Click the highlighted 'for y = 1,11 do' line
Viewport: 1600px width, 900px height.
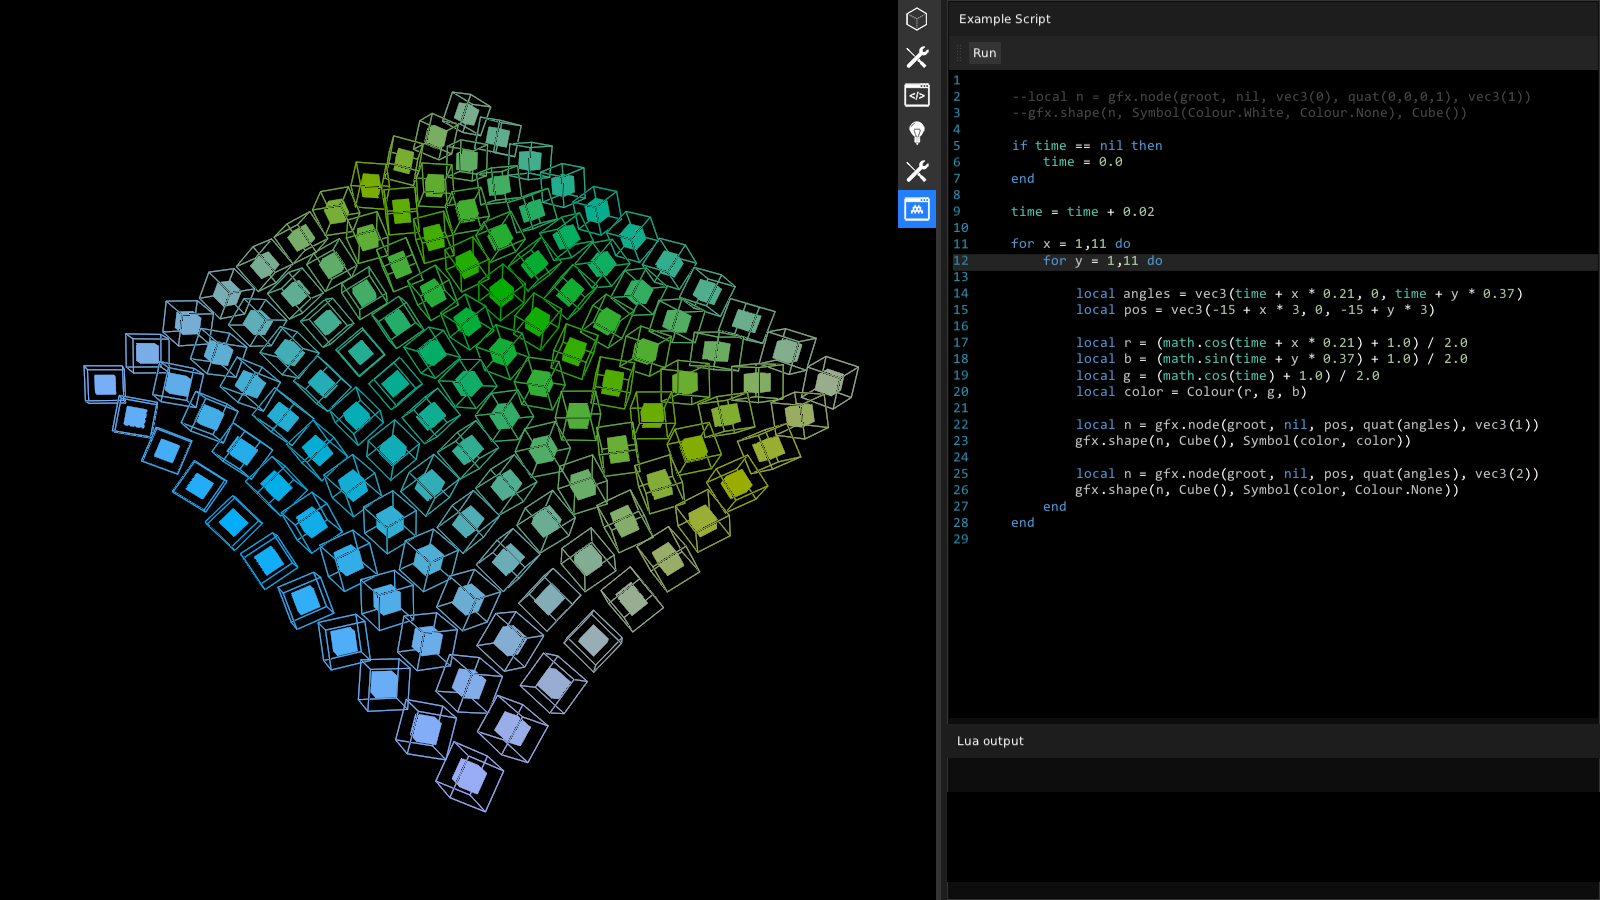click(1102, 261)
